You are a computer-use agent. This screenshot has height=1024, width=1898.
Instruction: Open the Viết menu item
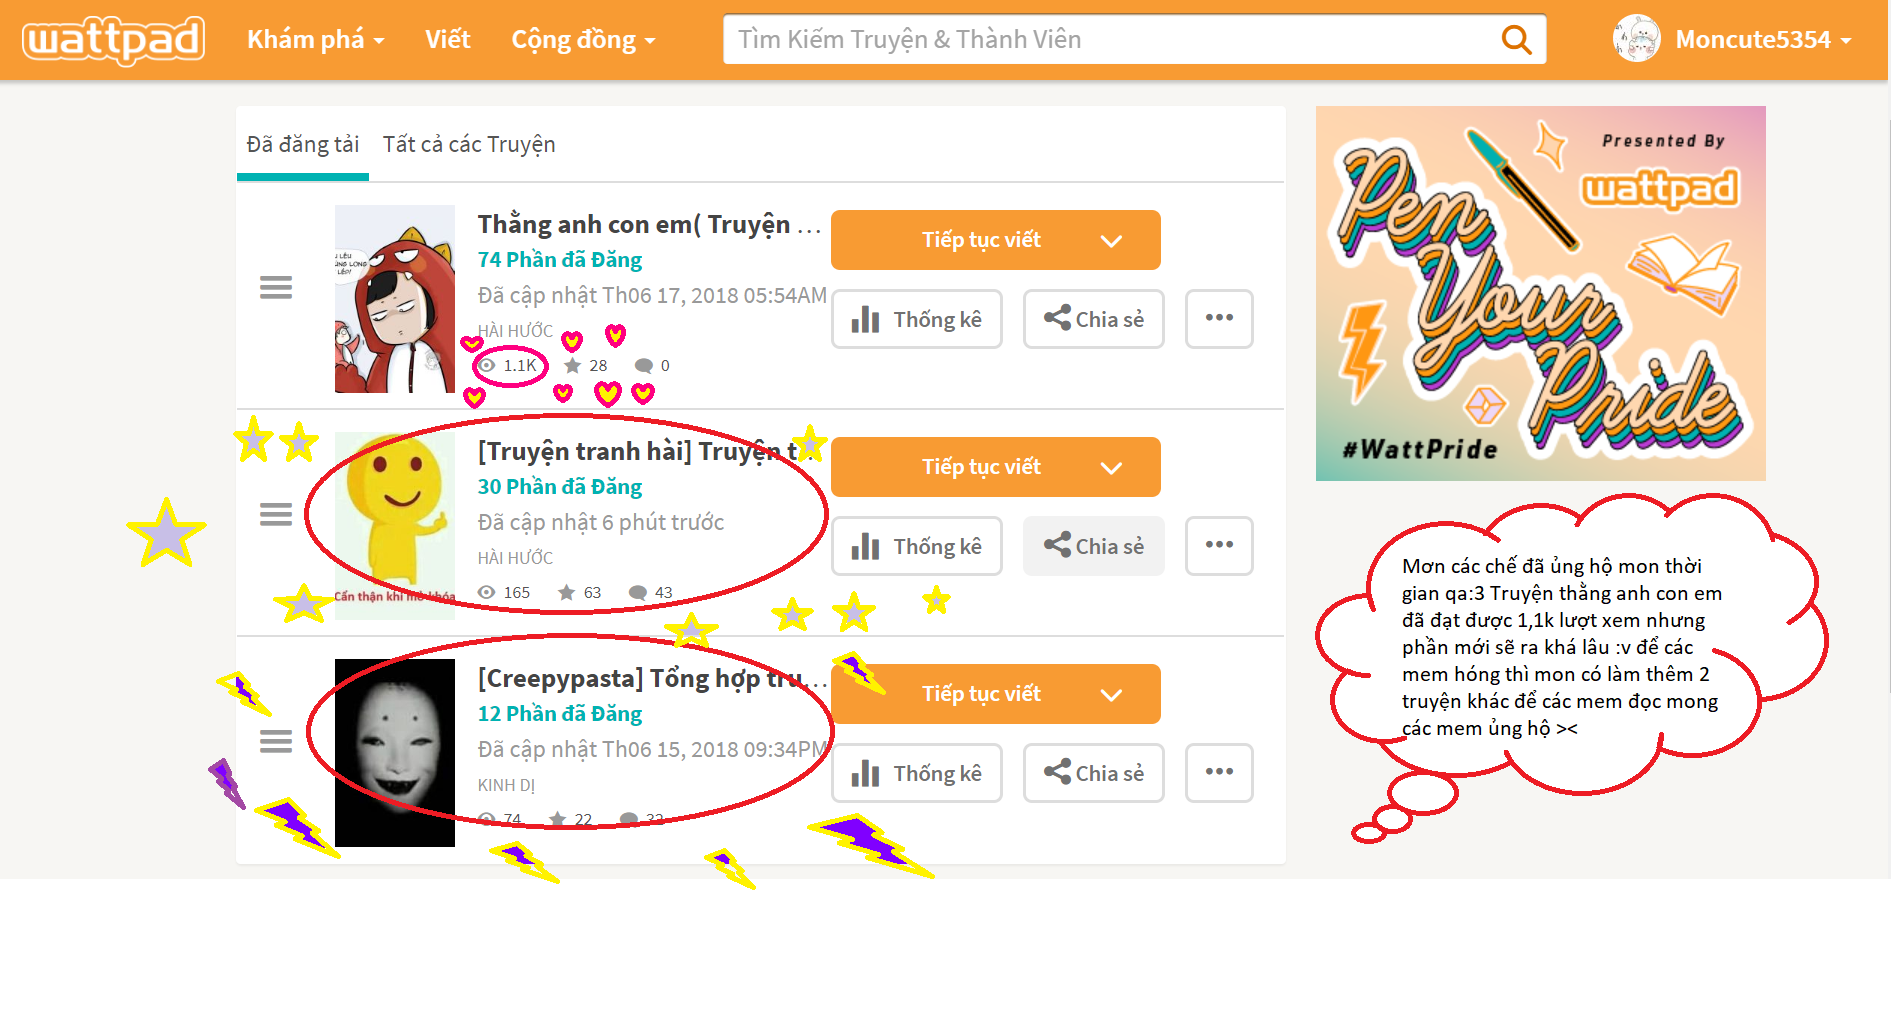[x=447, y=40]
